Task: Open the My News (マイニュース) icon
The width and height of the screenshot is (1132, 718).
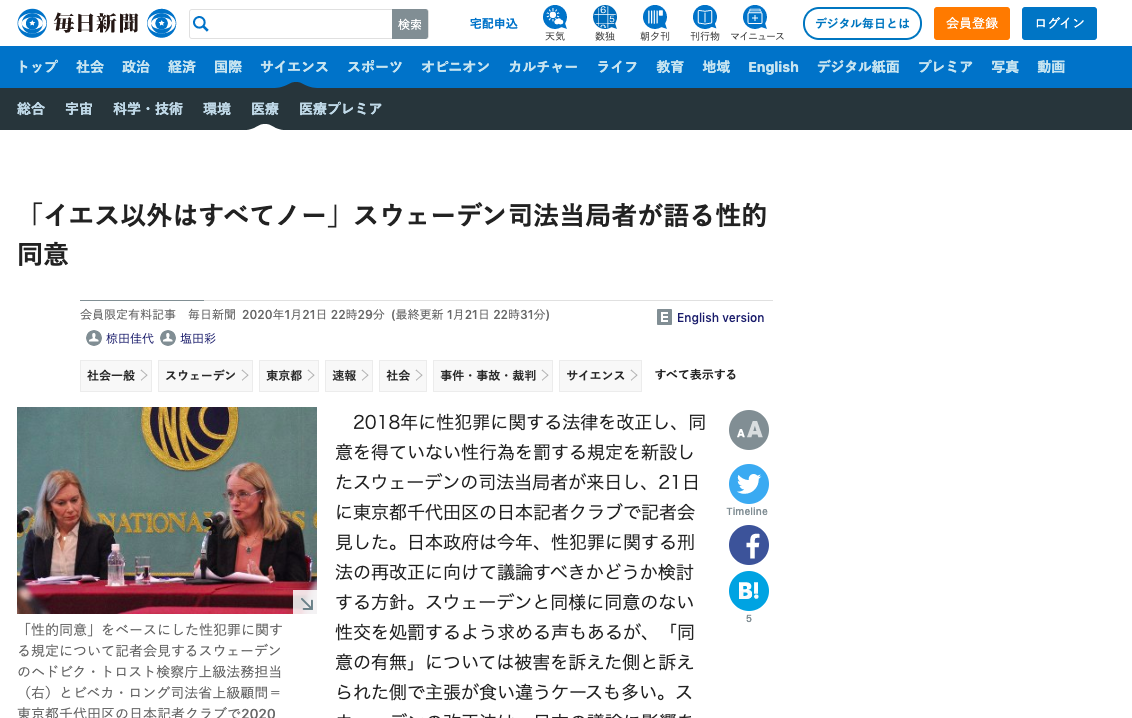Action: 756,18
